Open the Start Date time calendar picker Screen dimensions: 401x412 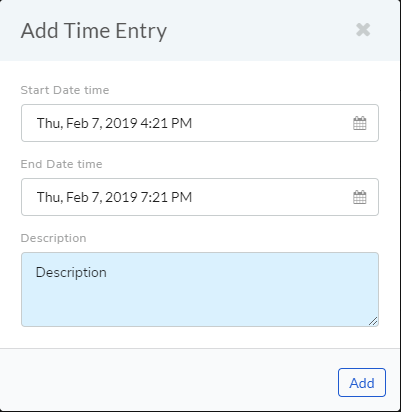360,123
